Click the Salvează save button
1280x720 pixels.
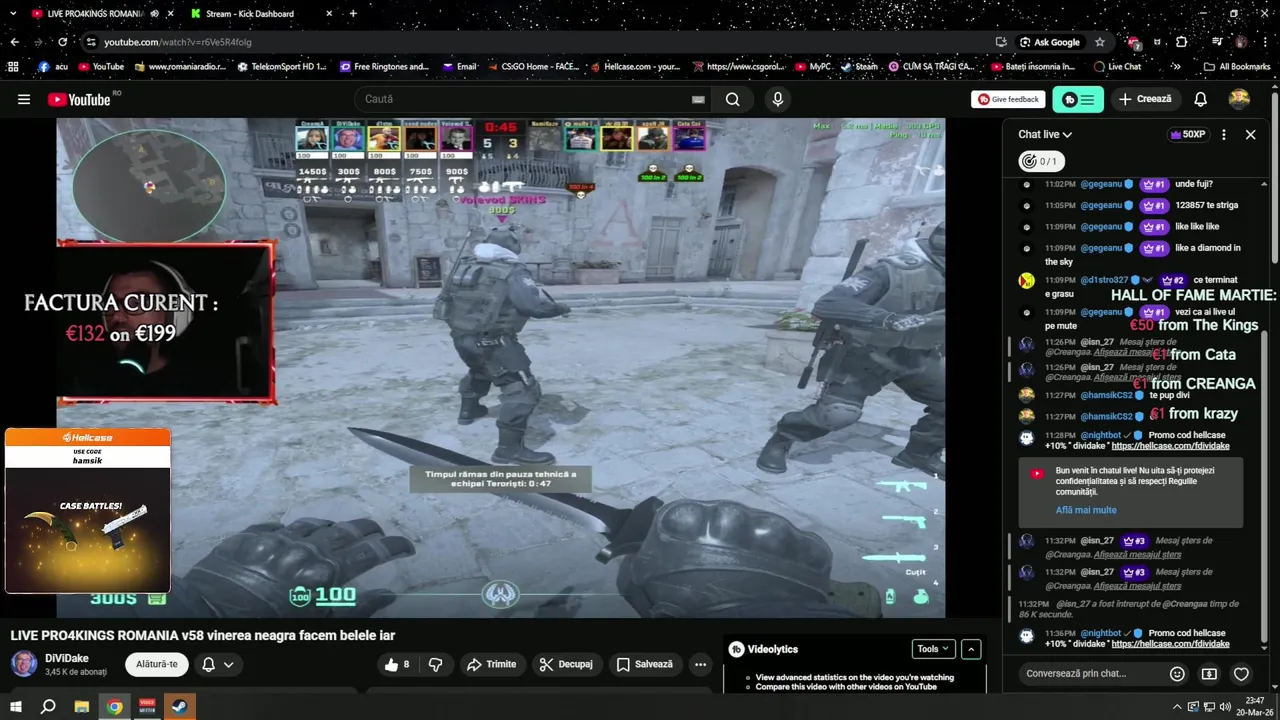click(x=644, y=664)
